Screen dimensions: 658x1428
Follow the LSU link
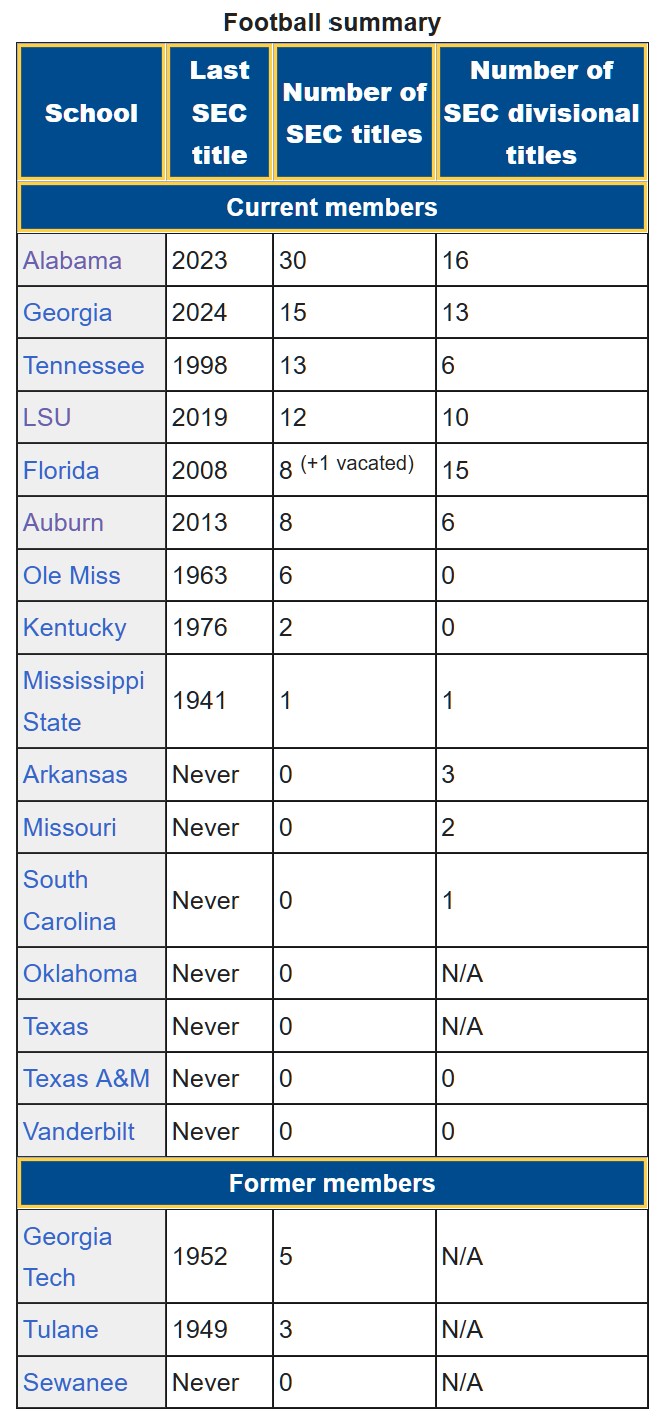pyautogui.click(x=47, y=418)
